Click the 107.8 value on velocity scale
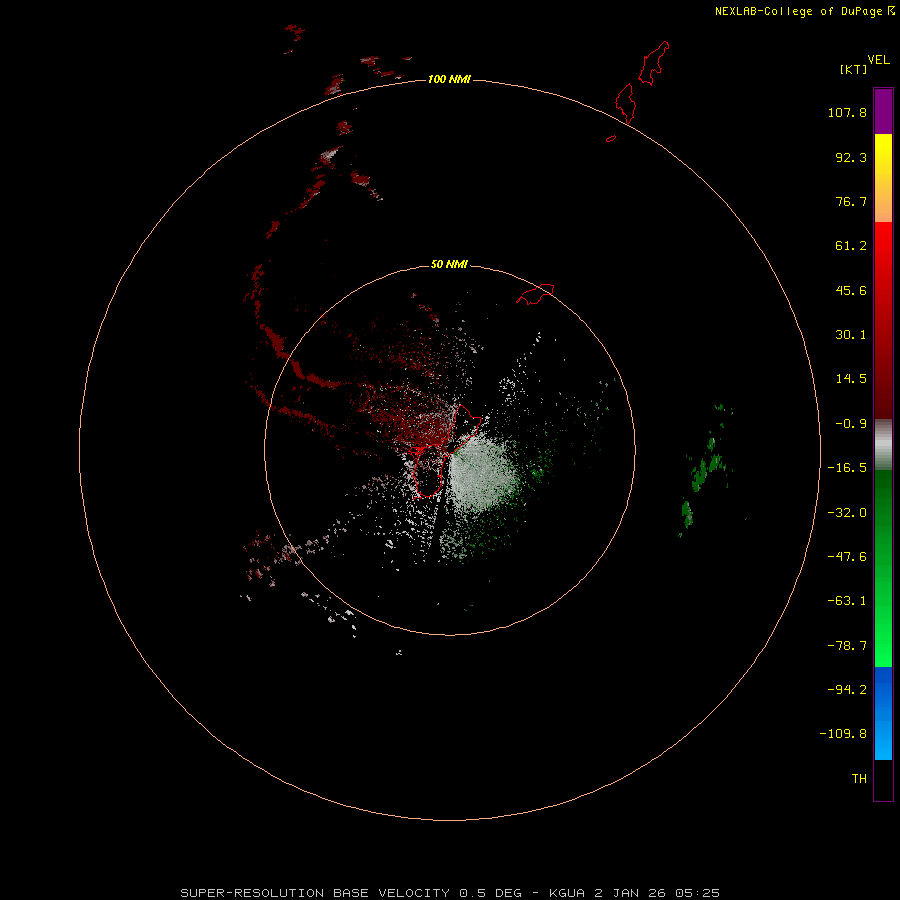 coord(847,112)
